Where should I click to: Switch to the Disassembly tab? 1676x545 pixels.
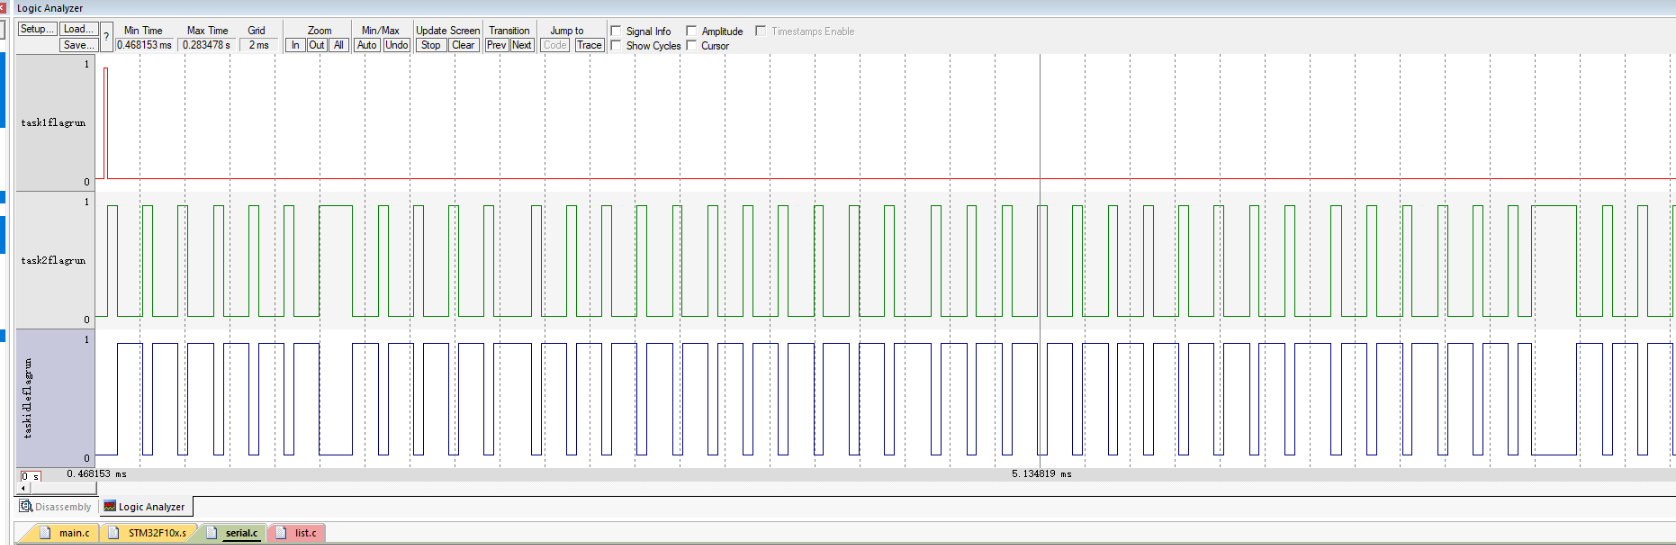56,506
